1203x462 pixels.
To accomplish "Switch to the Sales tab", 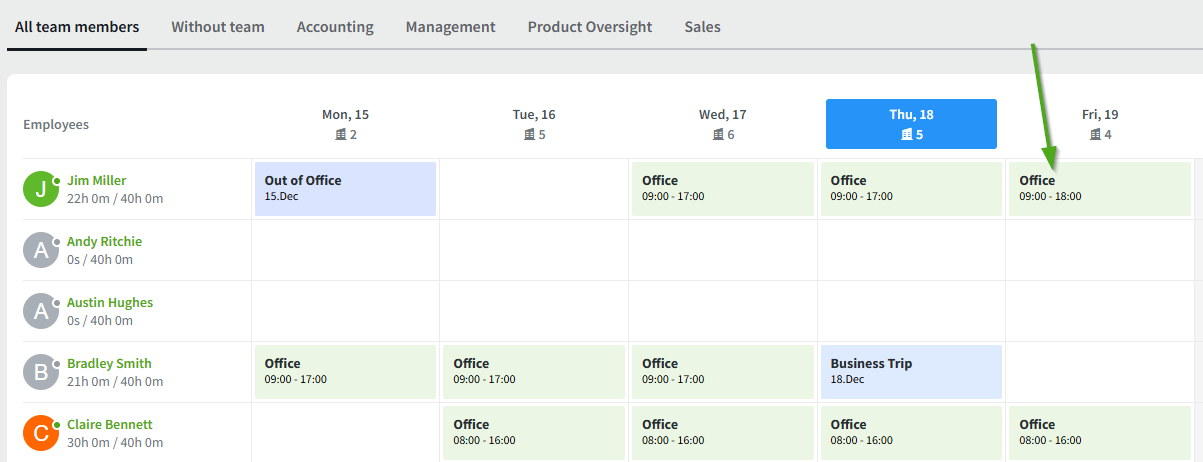I will tap(702, 27).
